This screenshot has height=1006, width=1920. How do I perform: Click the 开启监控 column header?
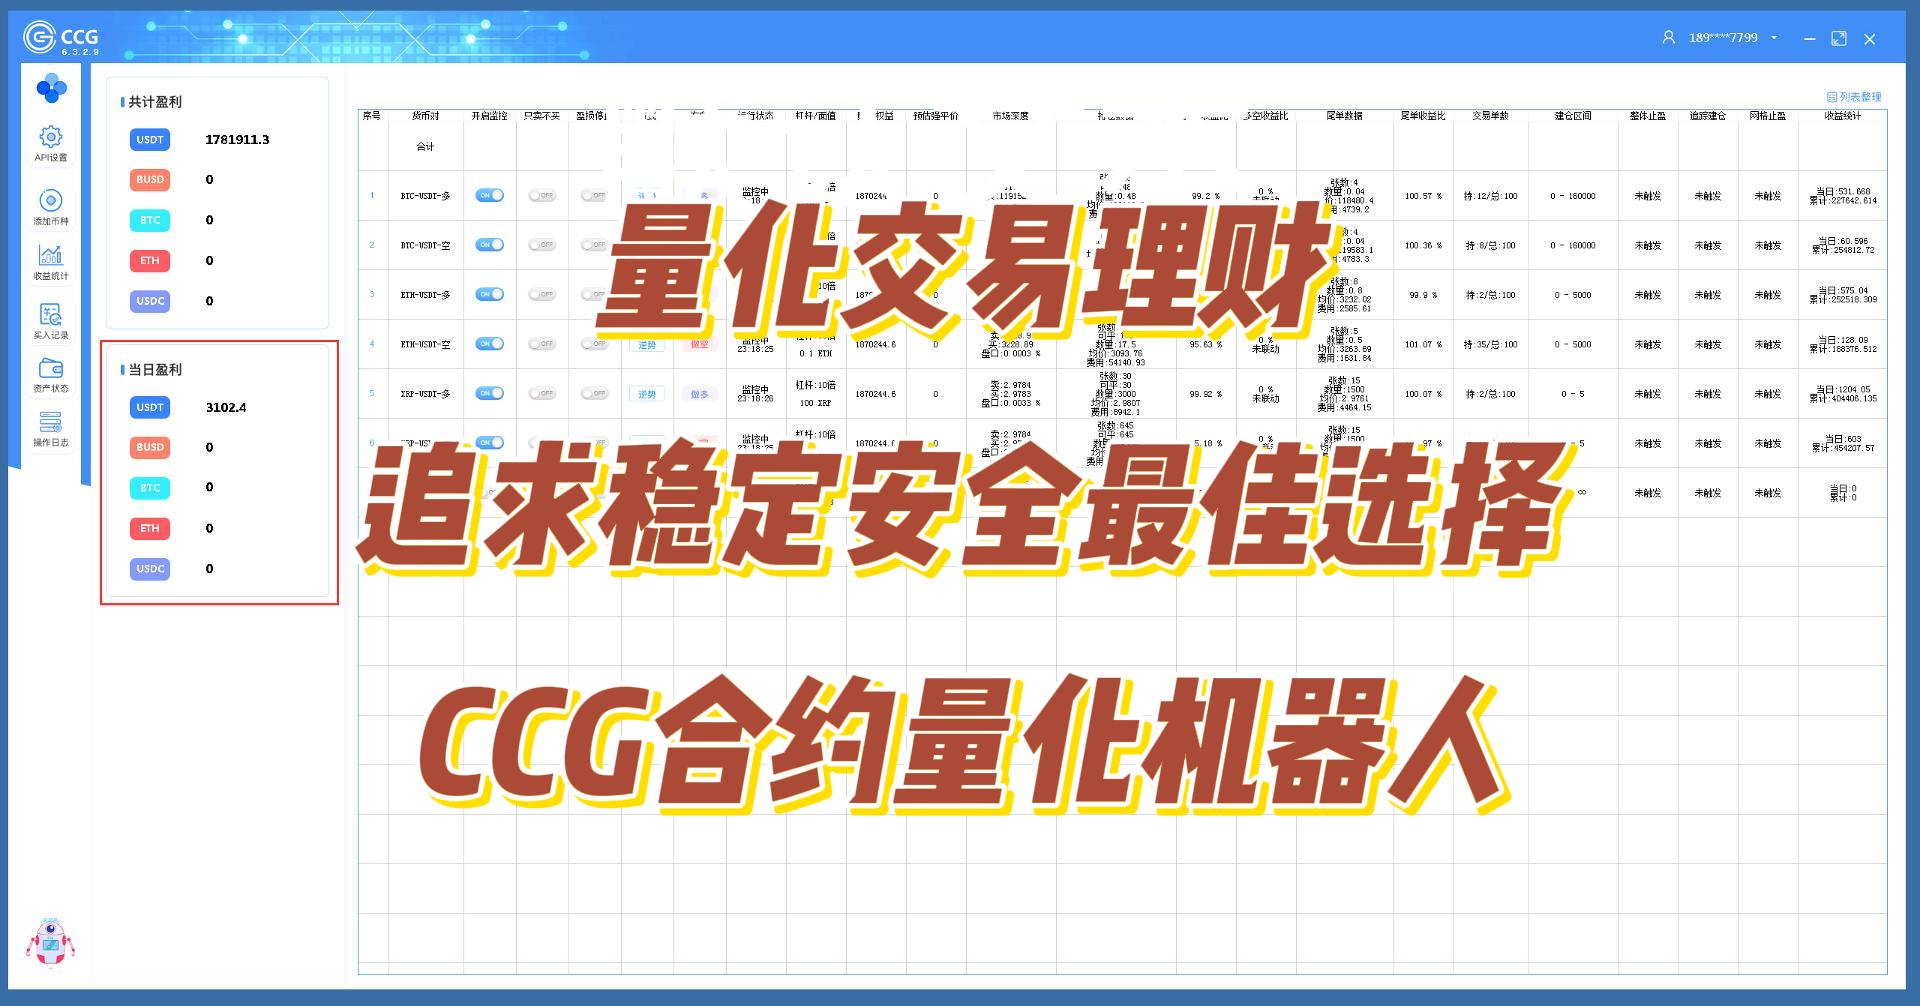point(489,116)
